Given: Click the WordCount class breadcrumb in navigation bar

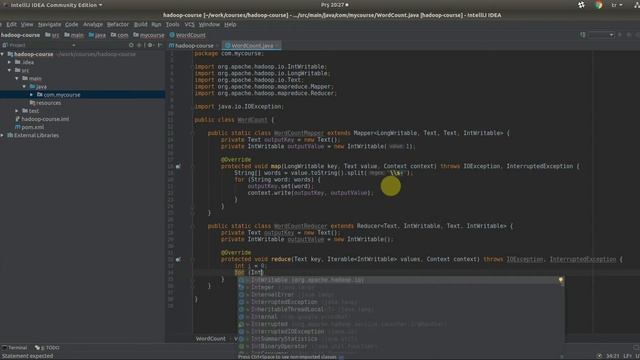Looking at the screenshot, I should coord(187,35).
